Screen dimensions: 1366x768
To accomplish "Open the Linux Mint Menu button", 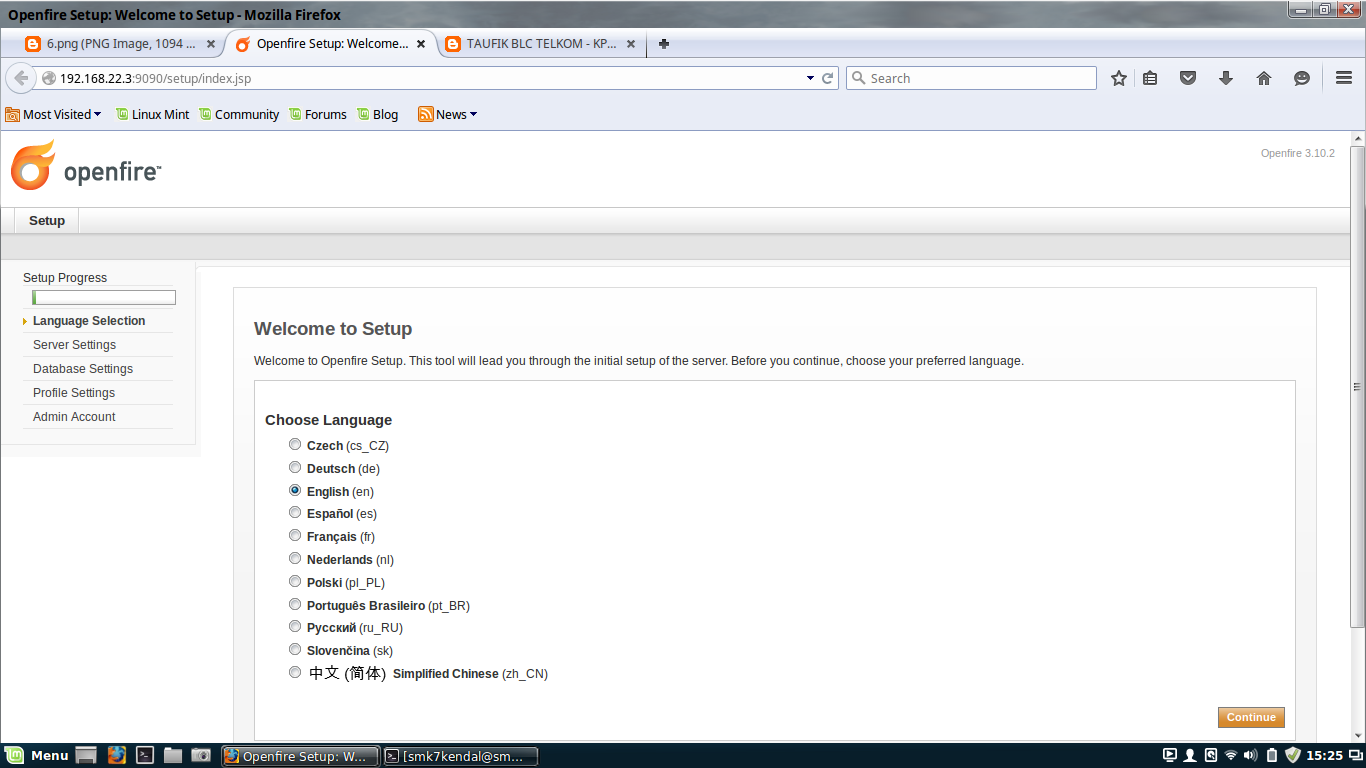I will click(x=37, y=755).
